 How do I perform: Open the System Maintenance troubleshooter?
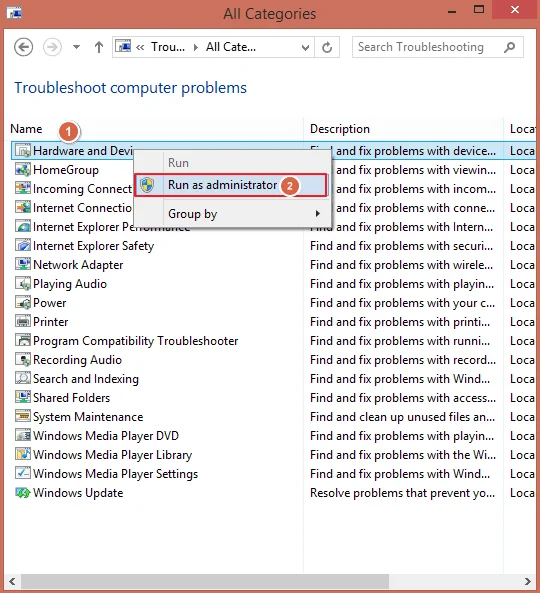[x=88, y=417]
